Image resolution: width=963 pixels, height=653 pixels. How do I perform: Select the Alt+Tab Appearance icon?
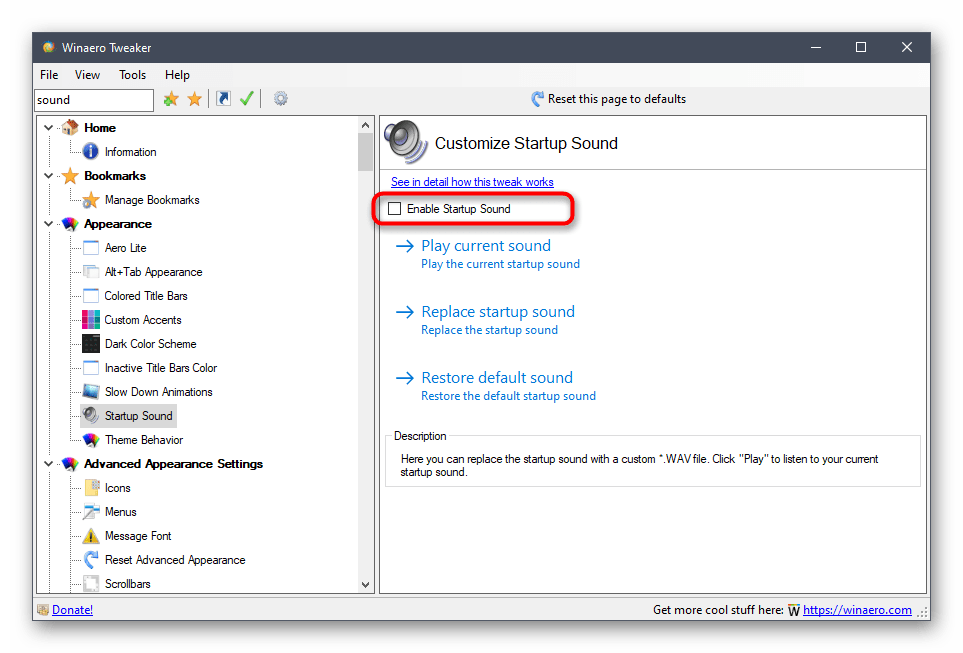[x=91, y=272]
